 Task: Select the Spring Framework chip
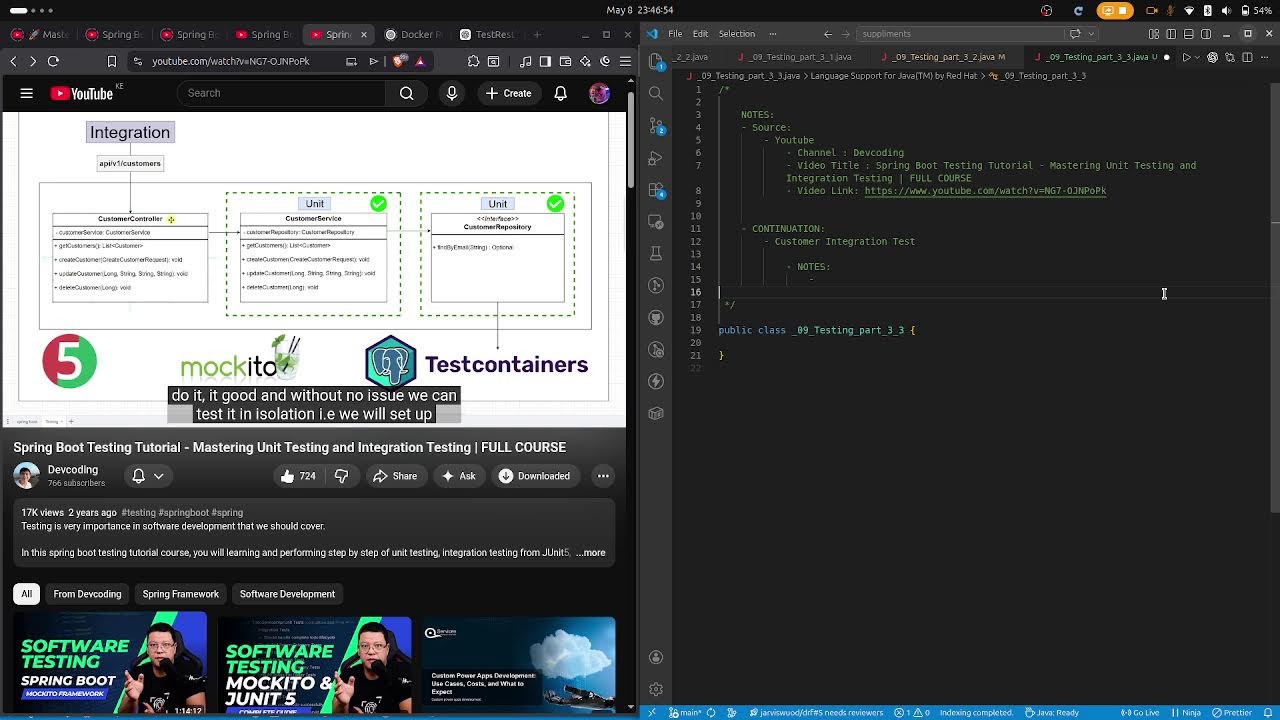tap(180, 594)
